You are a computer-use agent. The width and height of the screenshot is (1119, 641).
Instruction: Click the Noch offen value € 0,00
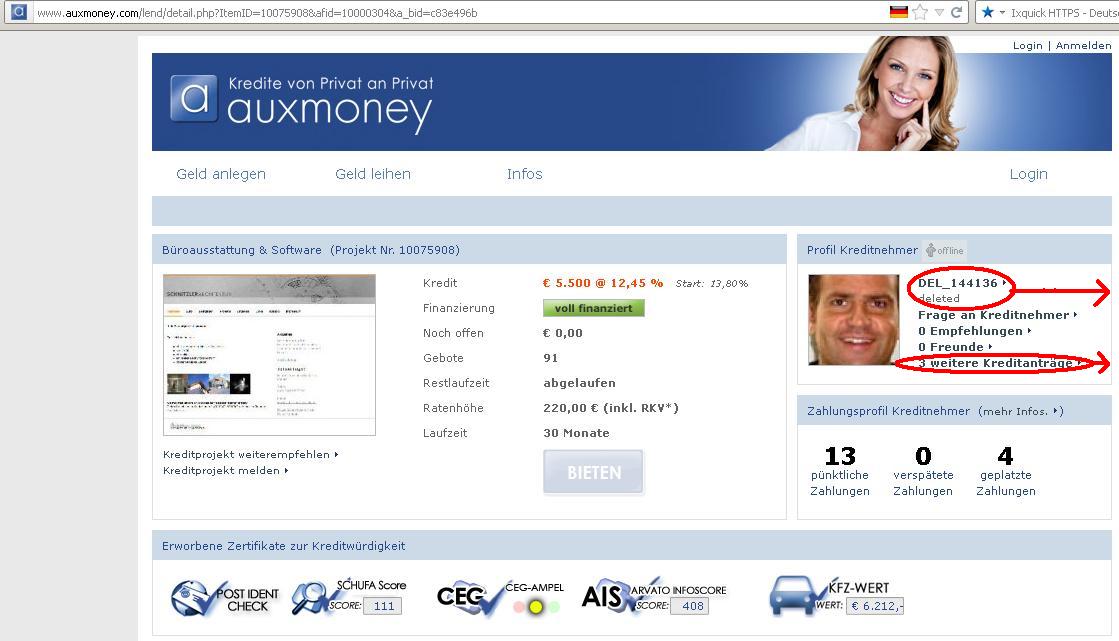point(562,333)
